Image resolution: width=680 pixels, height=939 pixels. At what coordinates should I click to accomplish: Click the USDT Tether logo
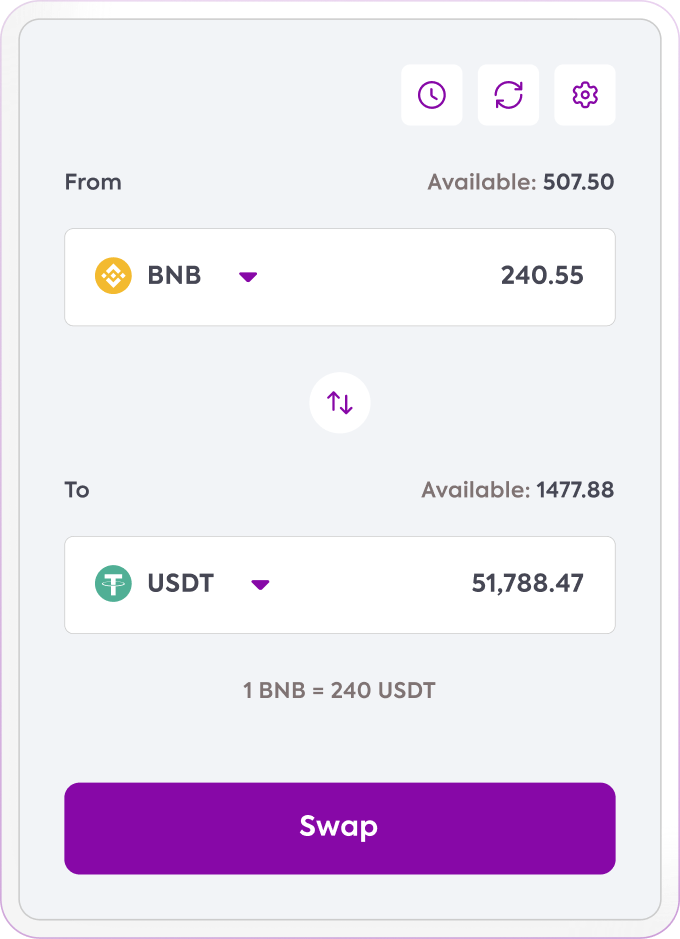(113, 583)
